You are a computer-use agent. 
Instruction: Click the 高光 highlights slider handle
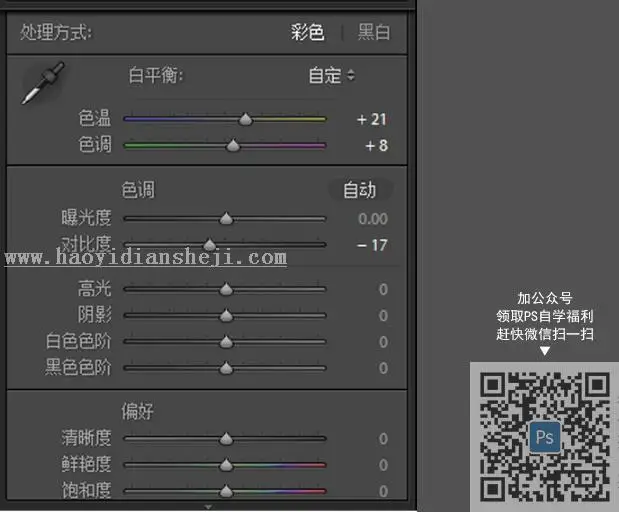[x=226, y=289]
